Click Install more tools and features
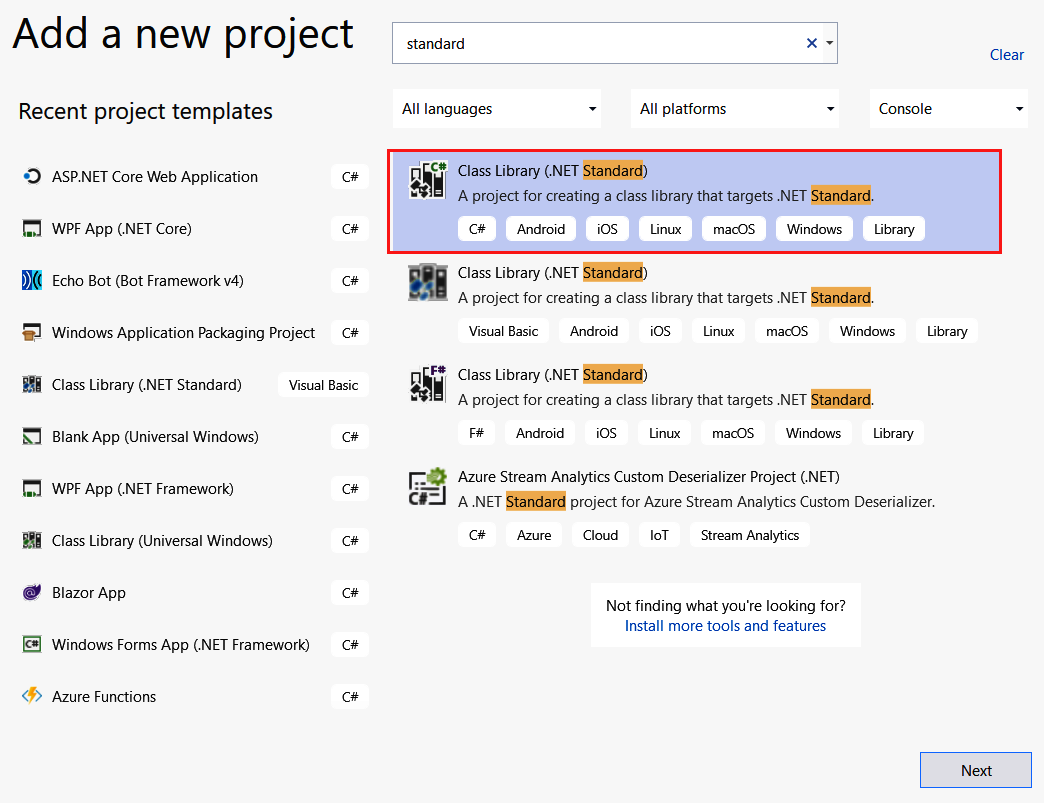1044x803 pixels. click(x=725, y=626)
